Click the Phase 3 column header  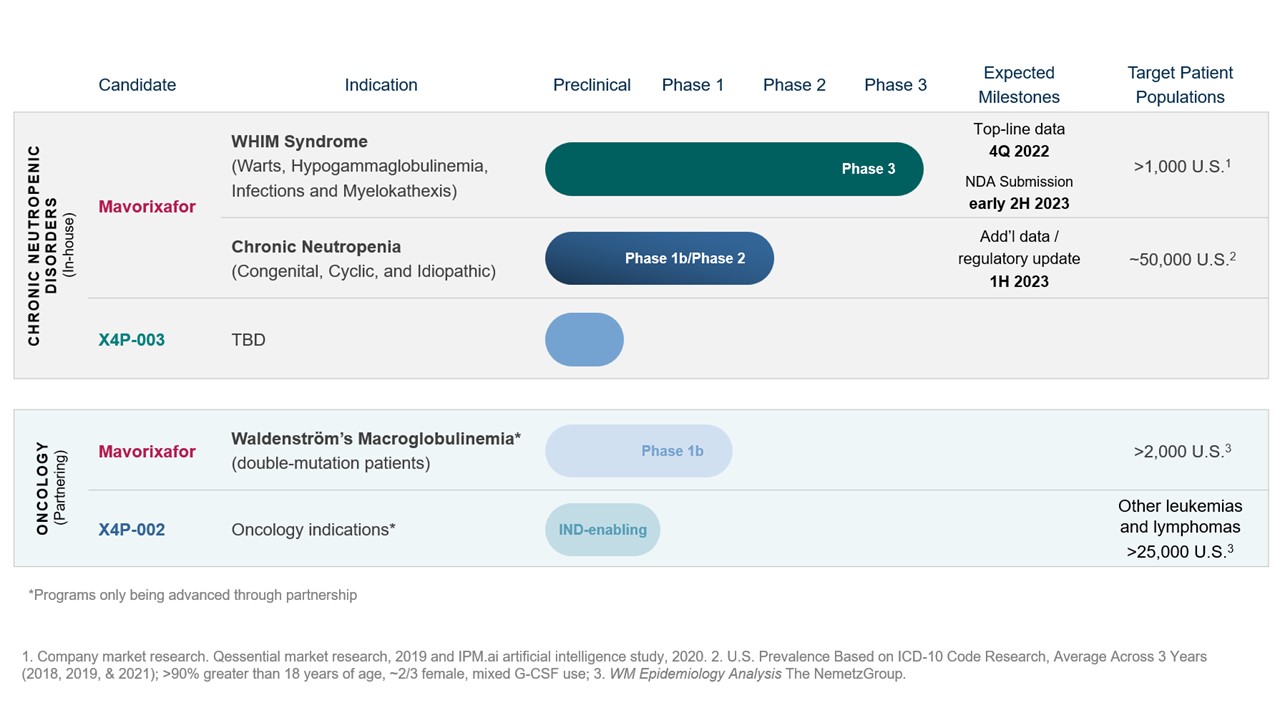(895, 85)
